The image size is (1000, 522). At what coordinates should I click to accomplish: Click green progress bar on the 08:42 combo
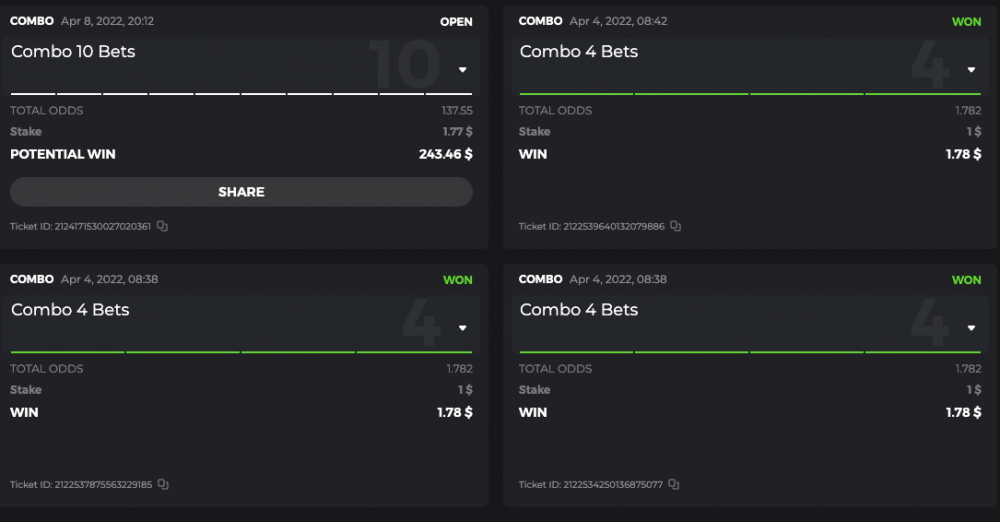(748, 94)
